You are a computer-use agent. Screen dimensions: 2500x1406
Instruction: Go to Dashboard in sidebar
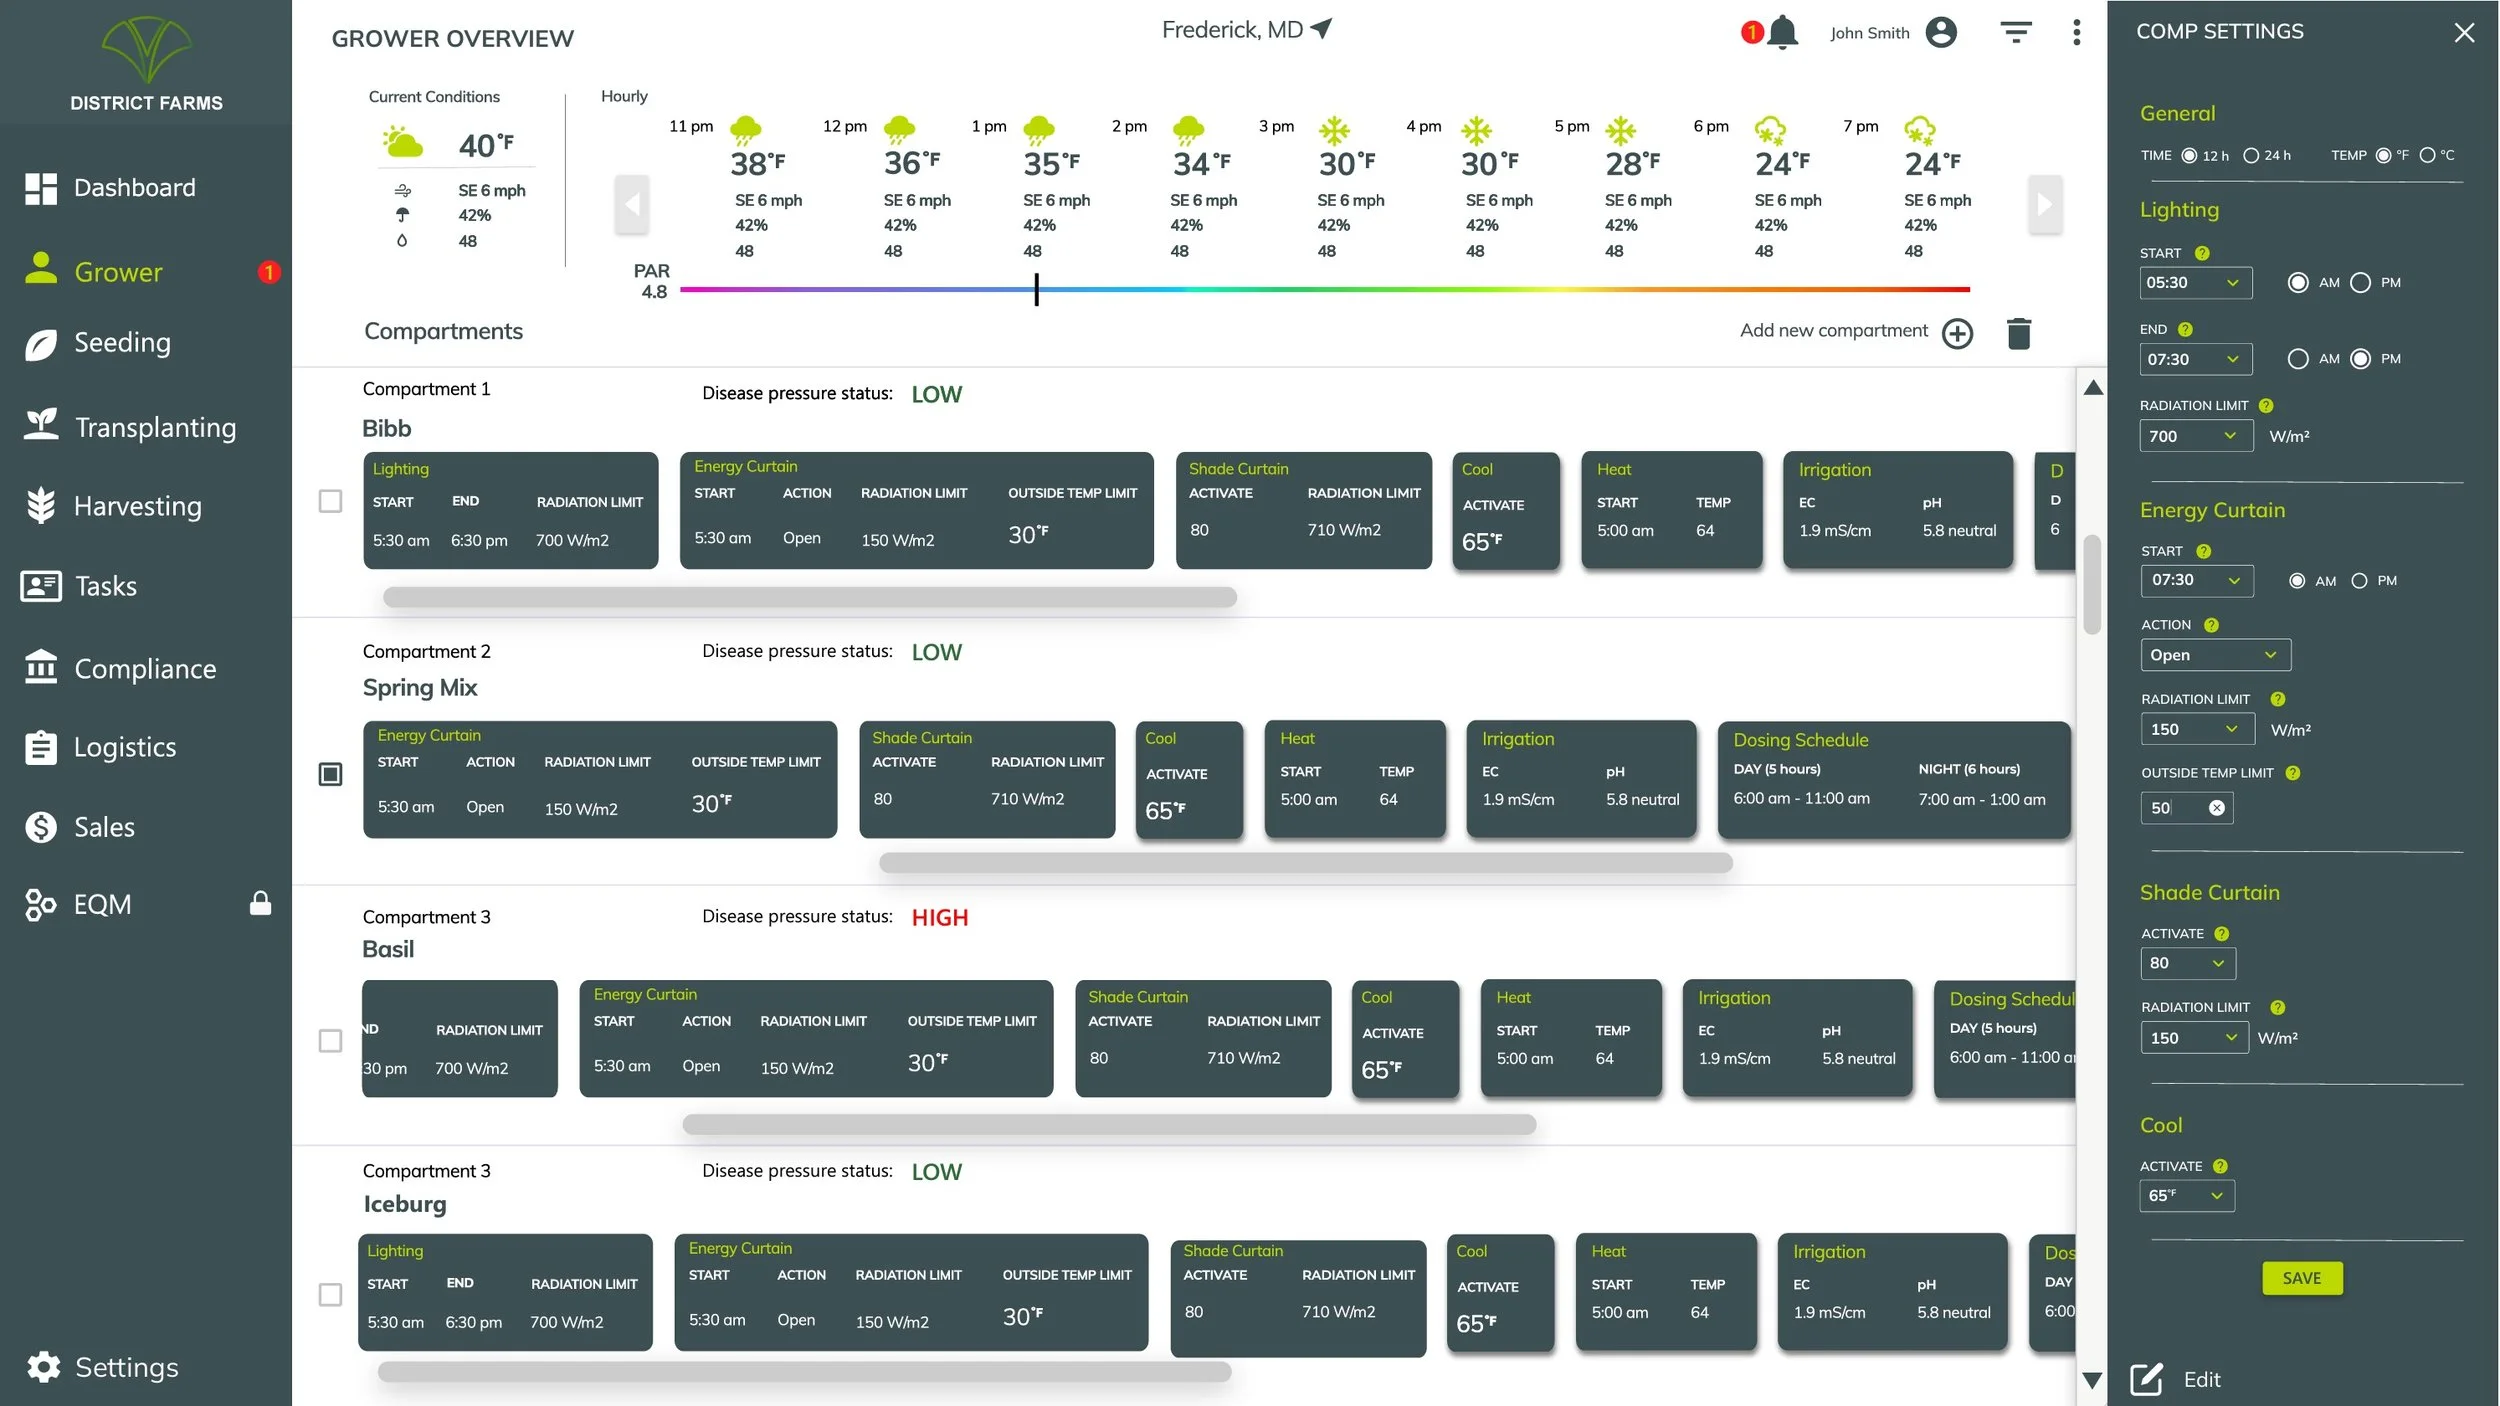[x=110, y=188]
